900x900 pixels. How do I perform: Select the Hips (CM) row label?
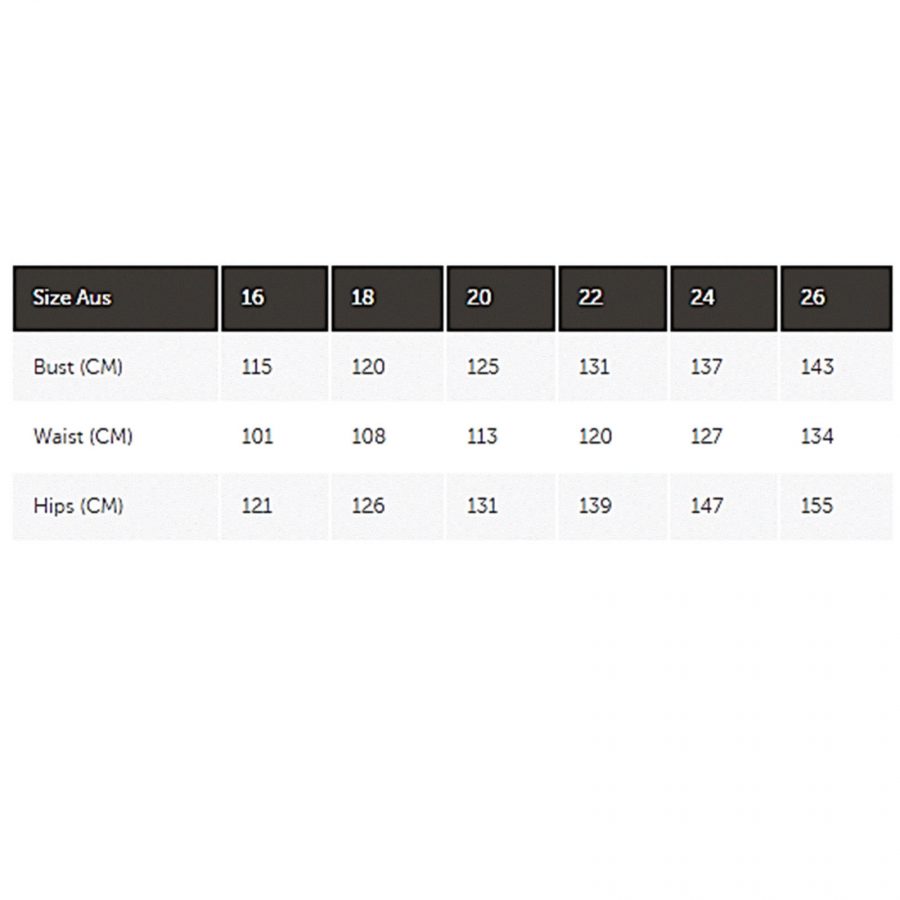pos(78,506)
